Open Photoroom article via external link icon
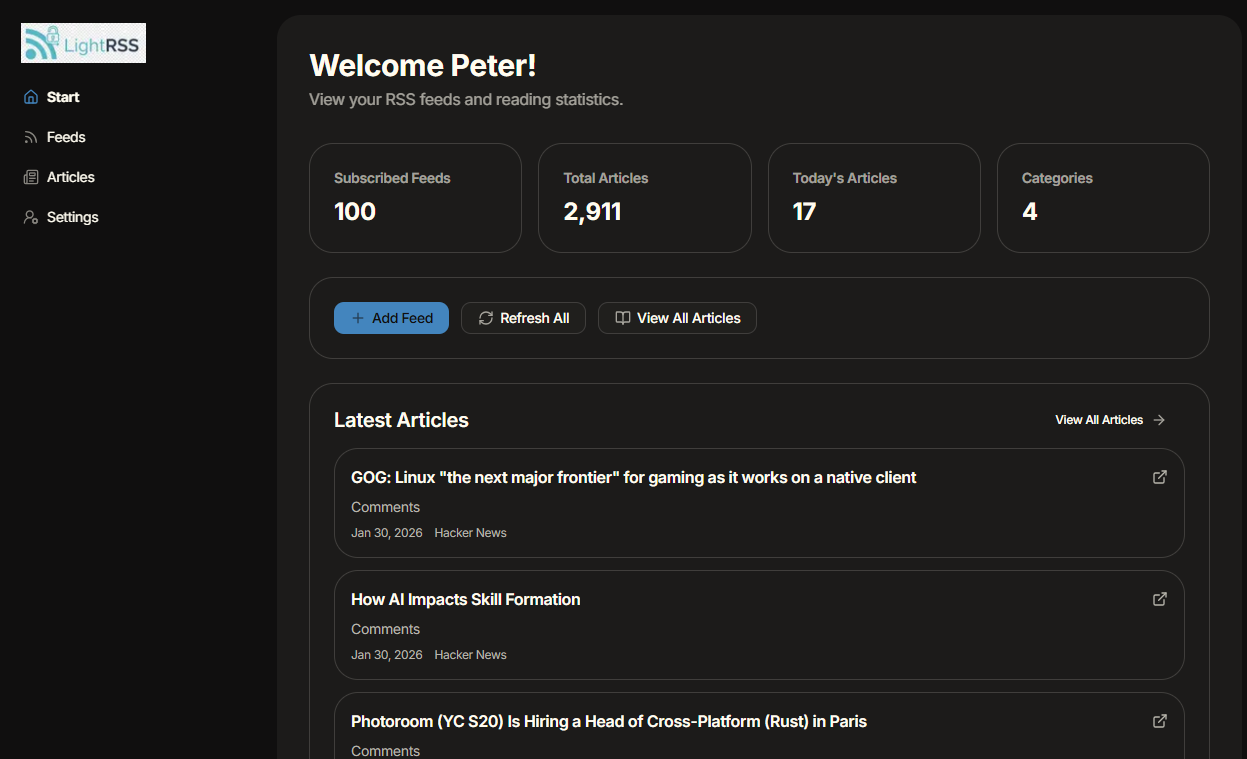This screenshot has width=1247, height=759. point(1159,721)
